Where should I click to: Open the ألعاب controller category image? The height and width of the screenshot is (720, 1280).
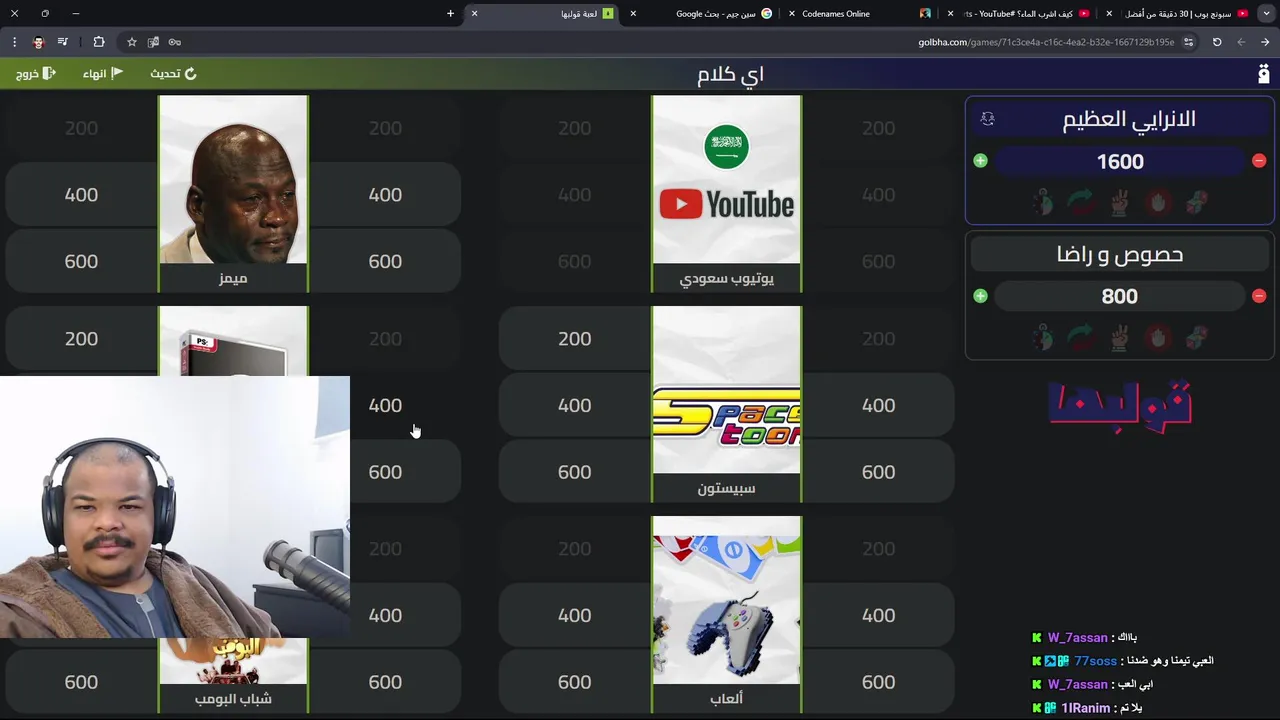tap(726, 600)
